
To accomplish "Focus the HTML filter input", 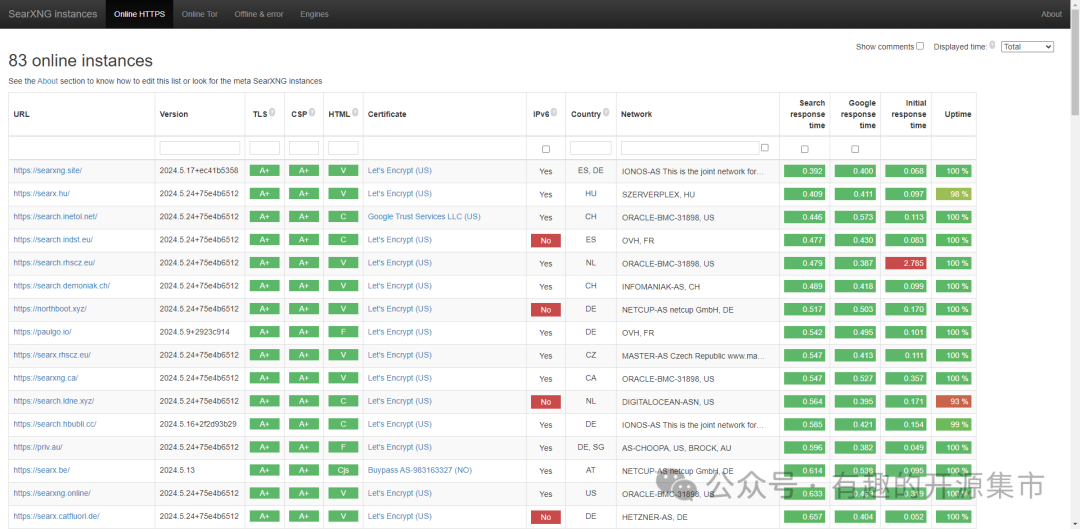I will [x=343, y=148].
